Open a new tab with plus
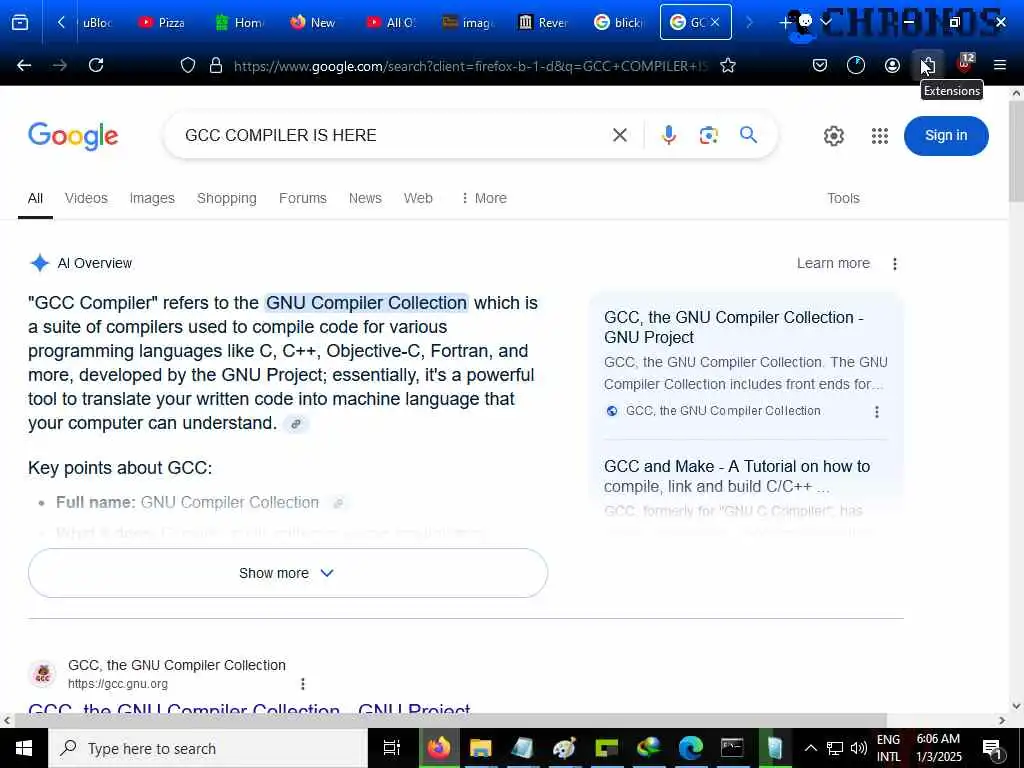 pos(784,23)
